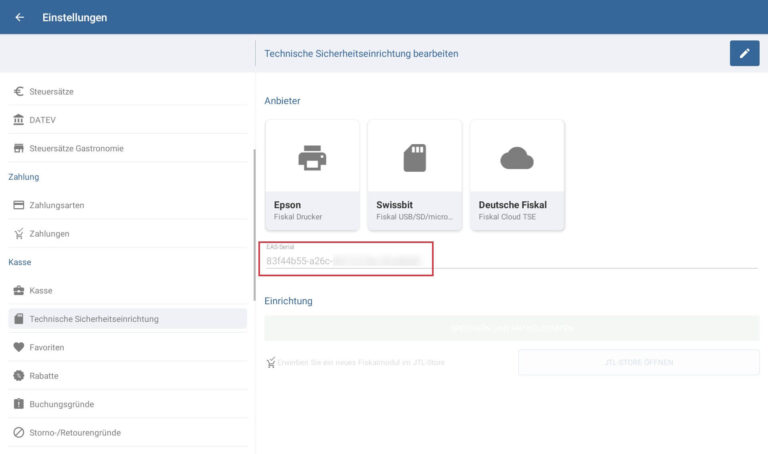Open Steuersätze Gastronomie settings
The image size is (768, 454).
tap(77, 148)
